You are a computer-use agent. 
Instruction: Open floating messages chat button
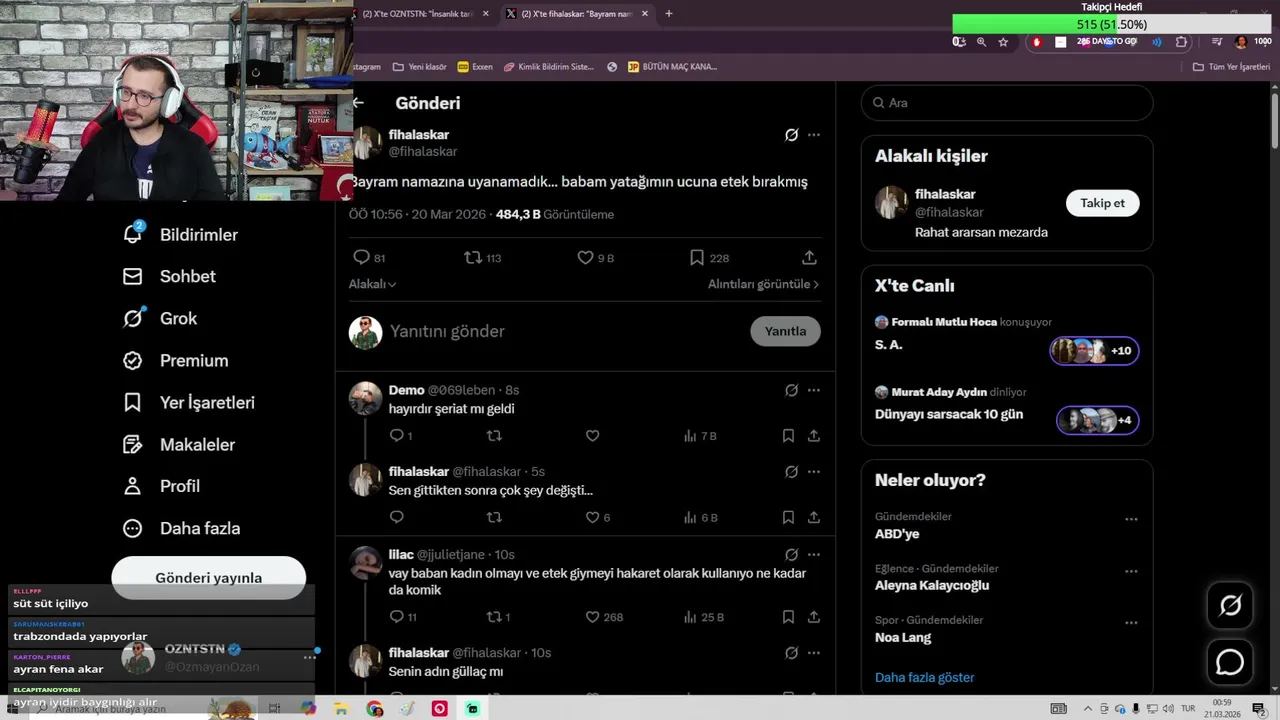1230,663
